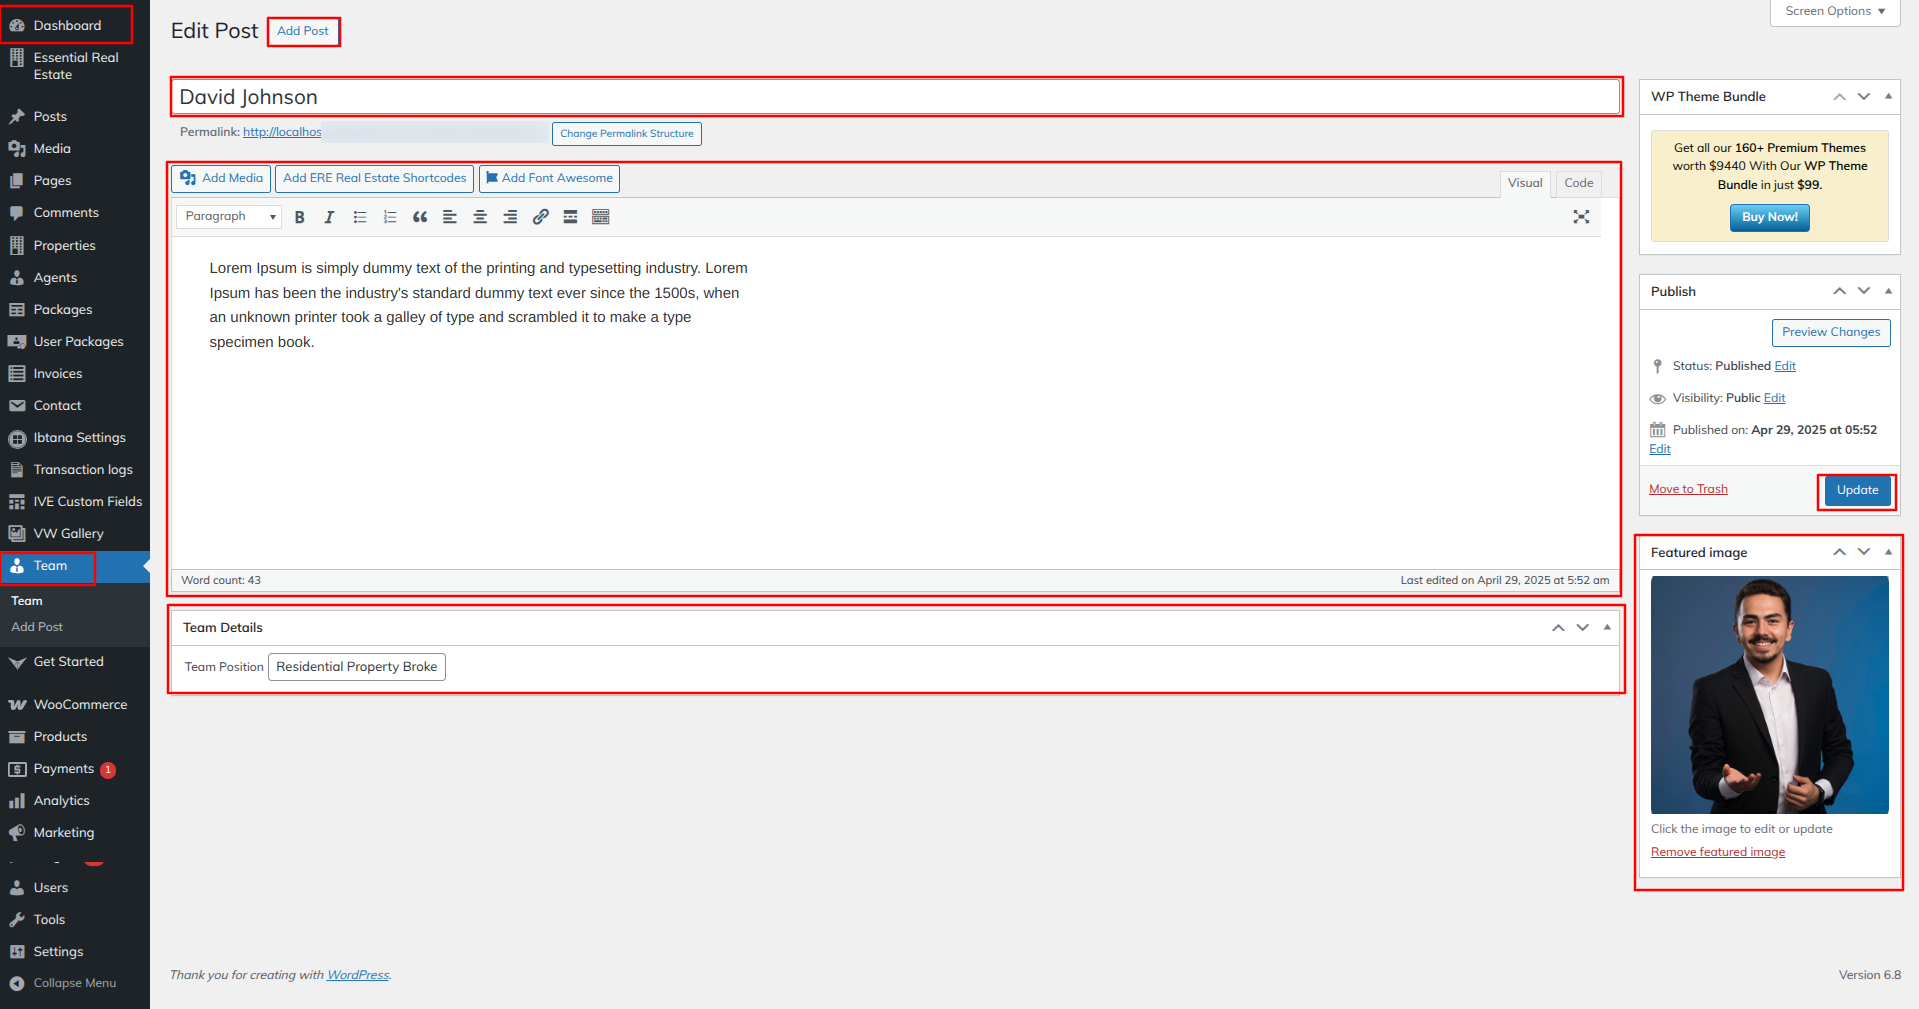
Task: Toggle the editor toolbar kitchen sink
Action: tap(600, 217)
